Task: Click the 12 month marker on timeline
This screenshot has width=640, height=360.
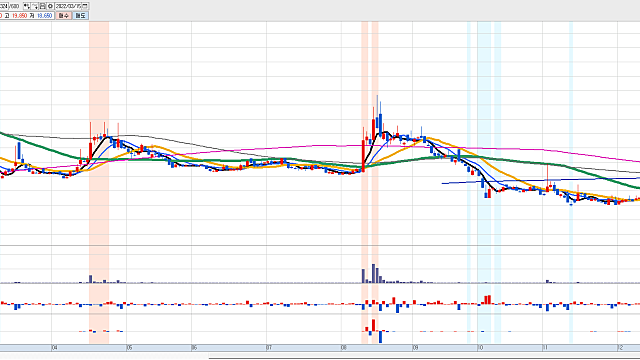Action: pyautogui.click(x=620, y=348)
